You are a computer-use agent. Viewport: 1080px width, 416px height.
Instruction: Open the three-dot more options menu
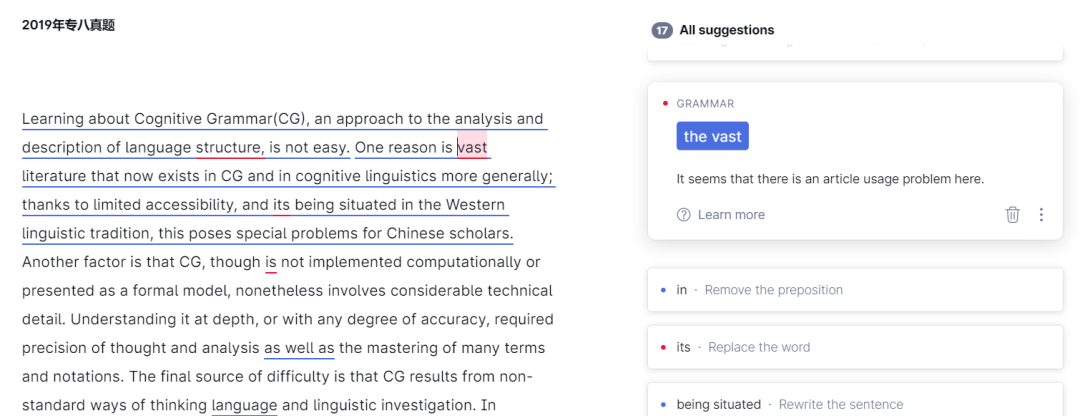pos(1041,215)
